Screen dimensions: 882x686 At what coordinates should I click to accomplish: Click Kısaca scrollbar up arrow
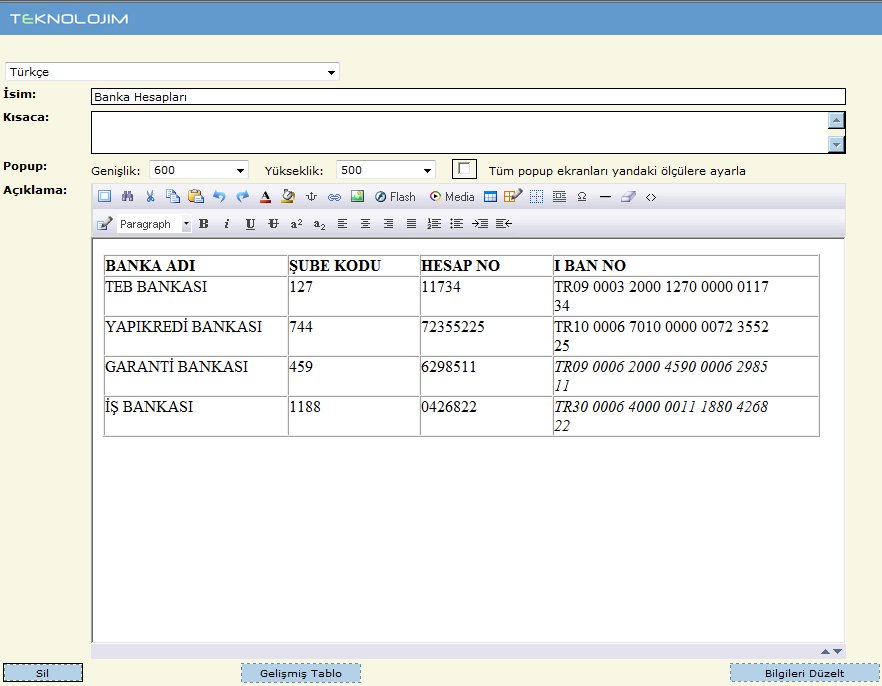tap(836, 120)
